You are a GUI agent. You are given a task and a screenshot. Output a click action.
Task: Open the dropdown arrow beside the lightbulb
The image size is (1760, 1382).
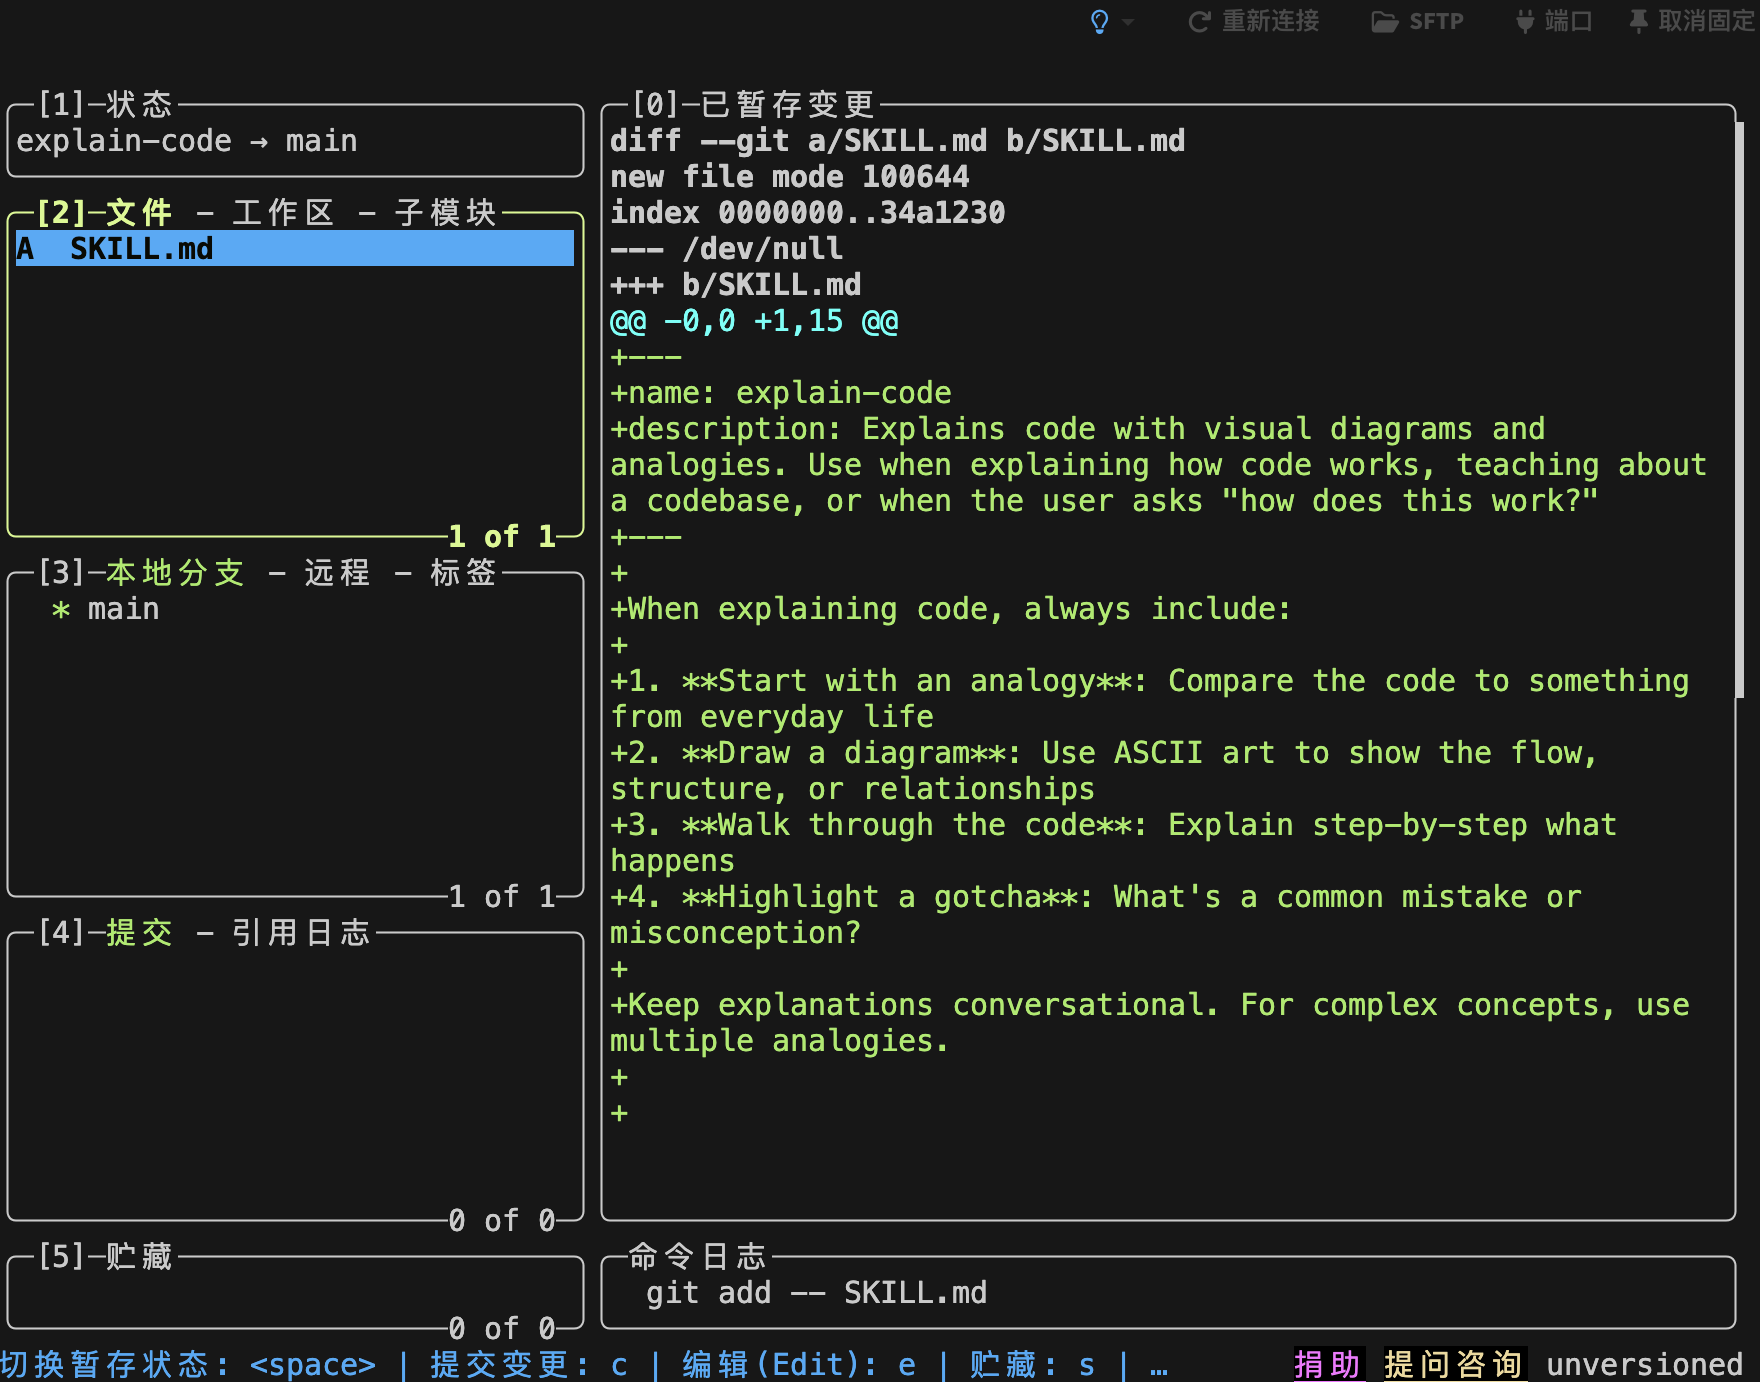click(1128, 22)
